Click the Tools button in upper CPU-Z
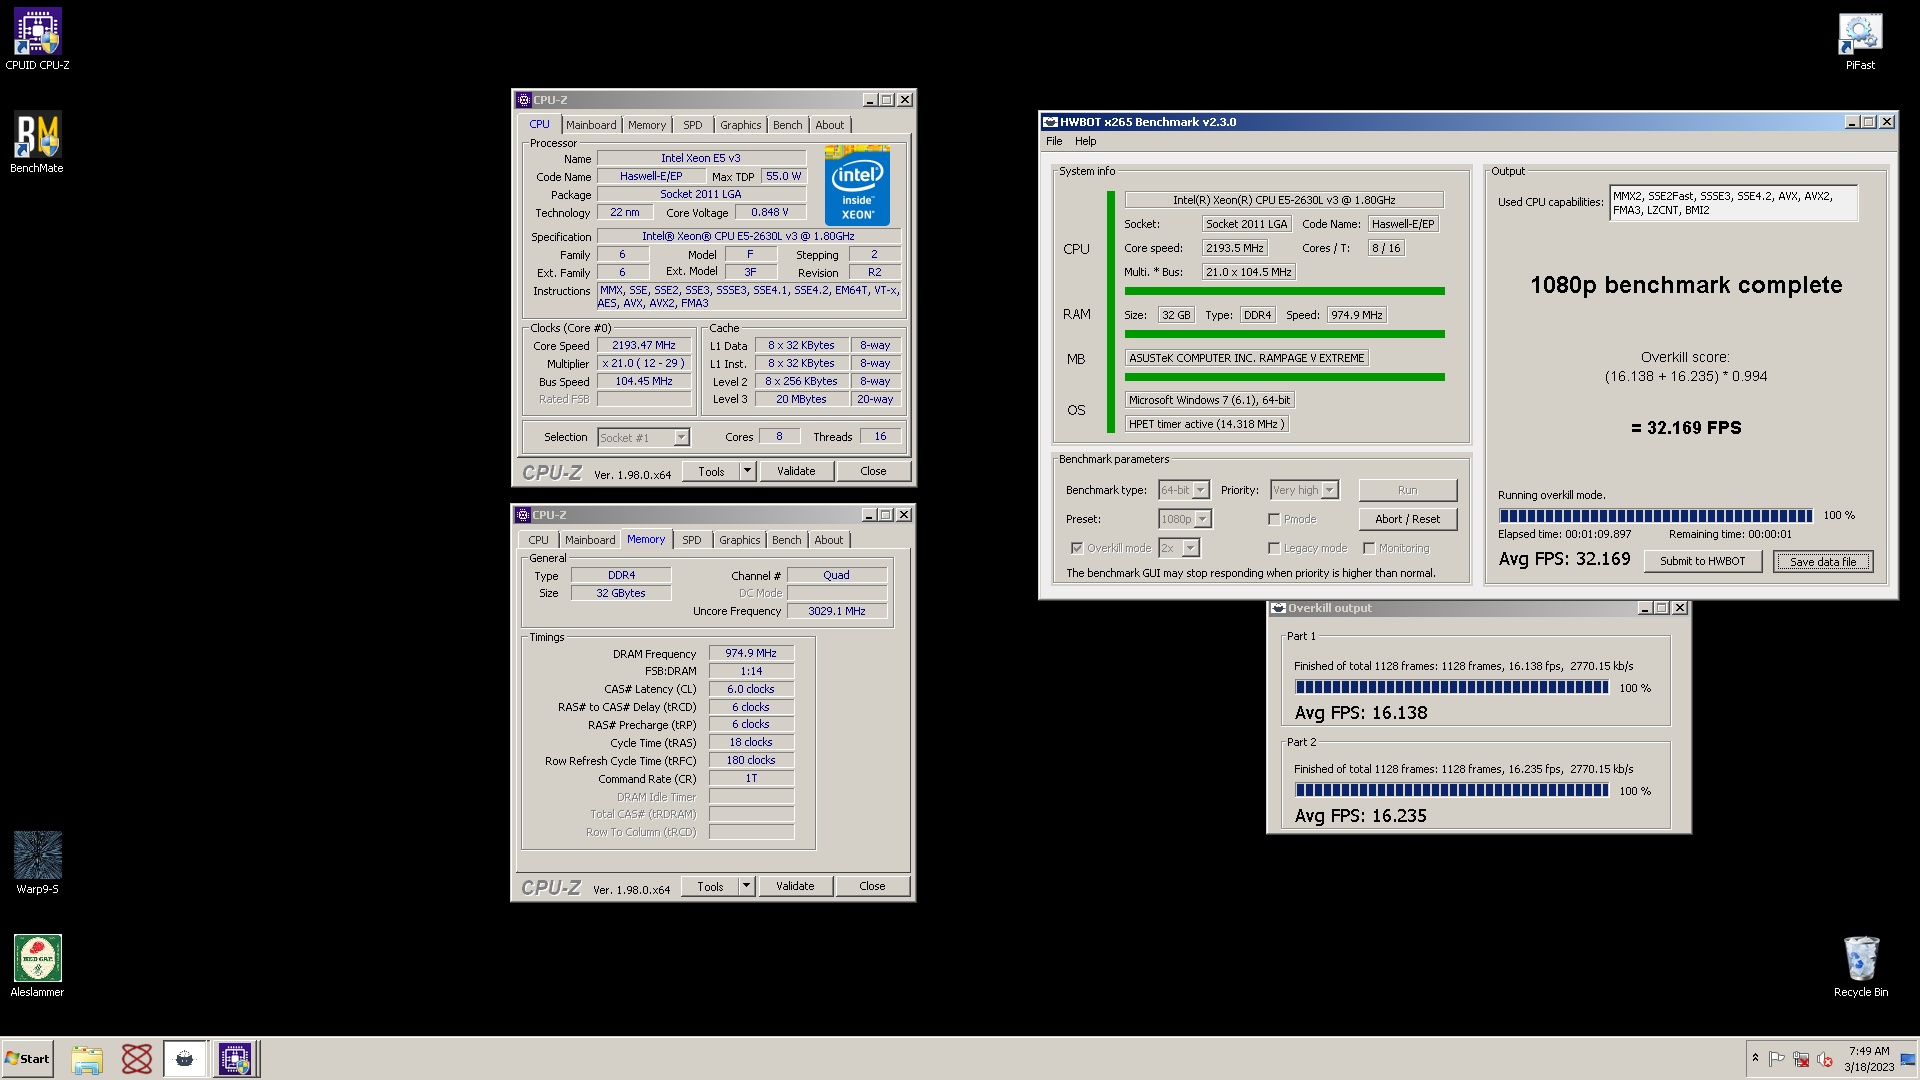 tap(711, 471)
